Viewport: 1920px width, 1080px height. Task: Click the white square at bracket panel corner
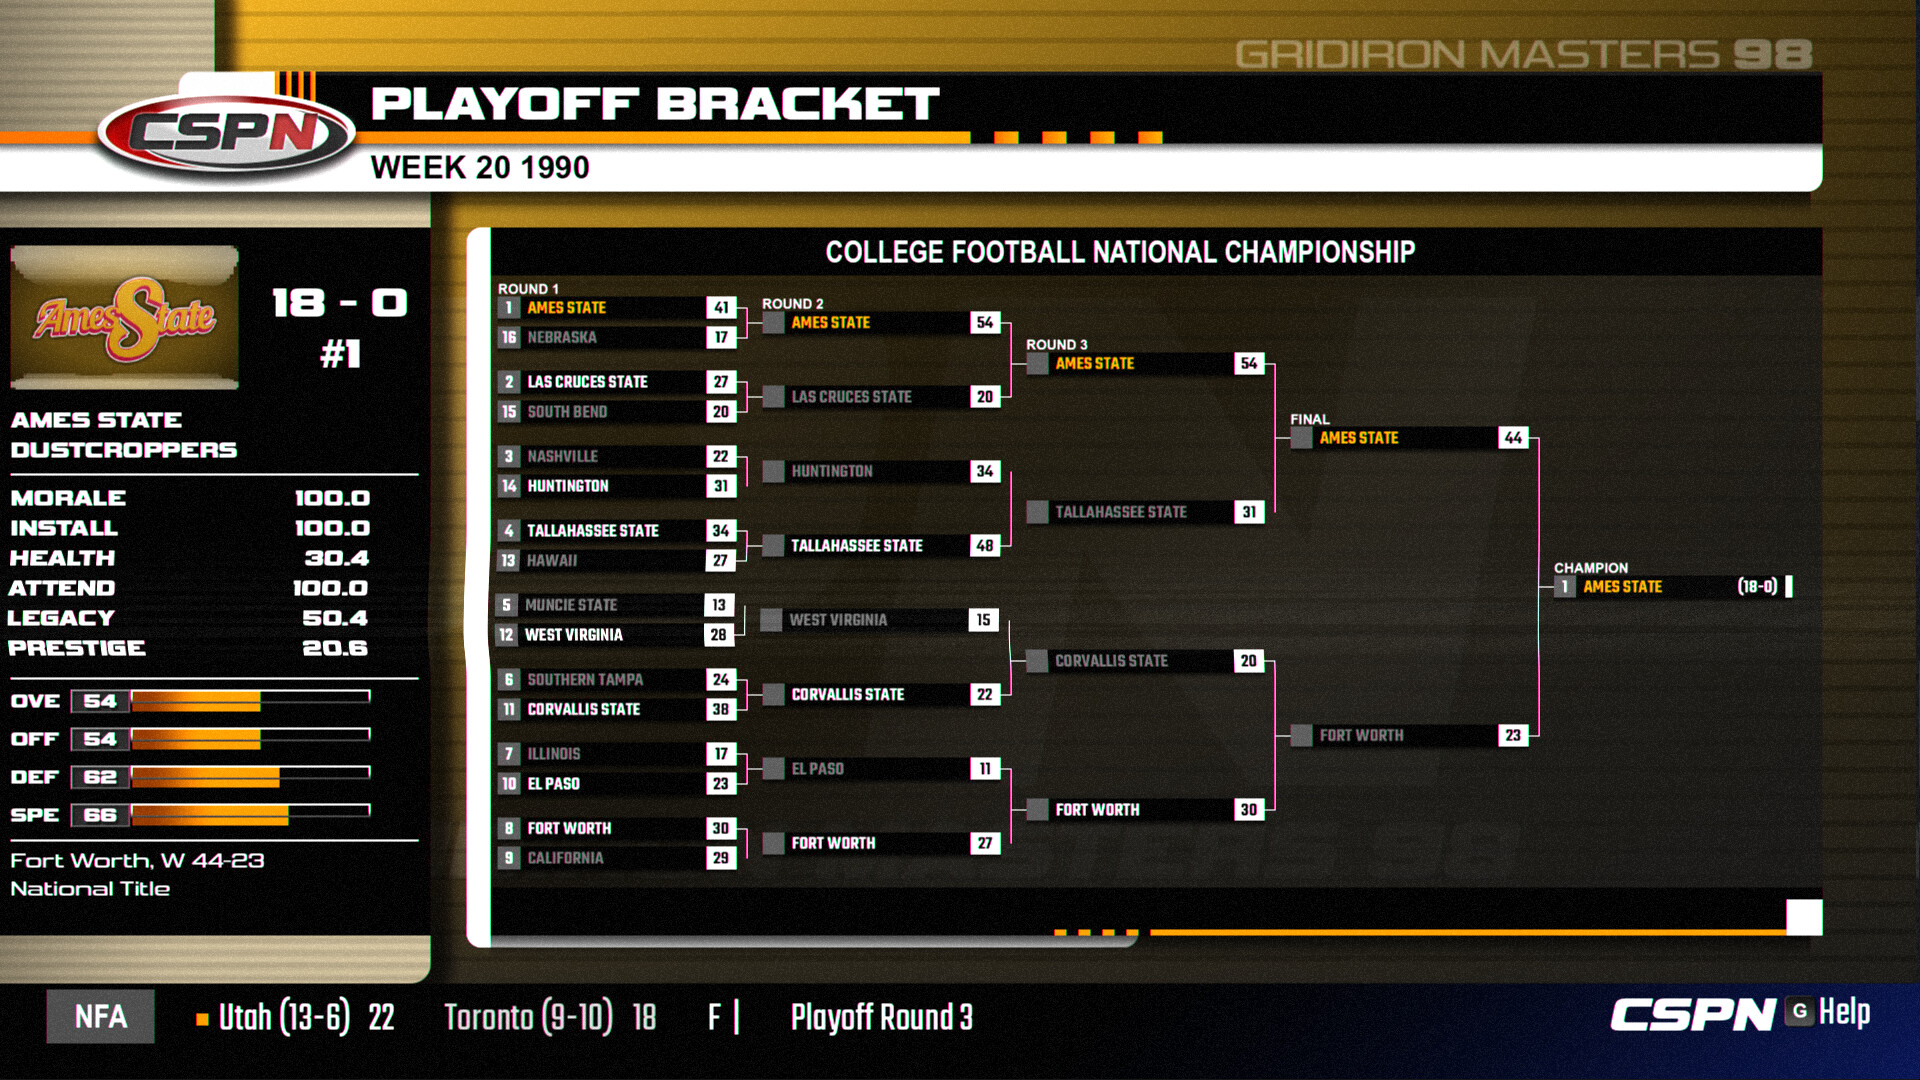pos(1803,917)
